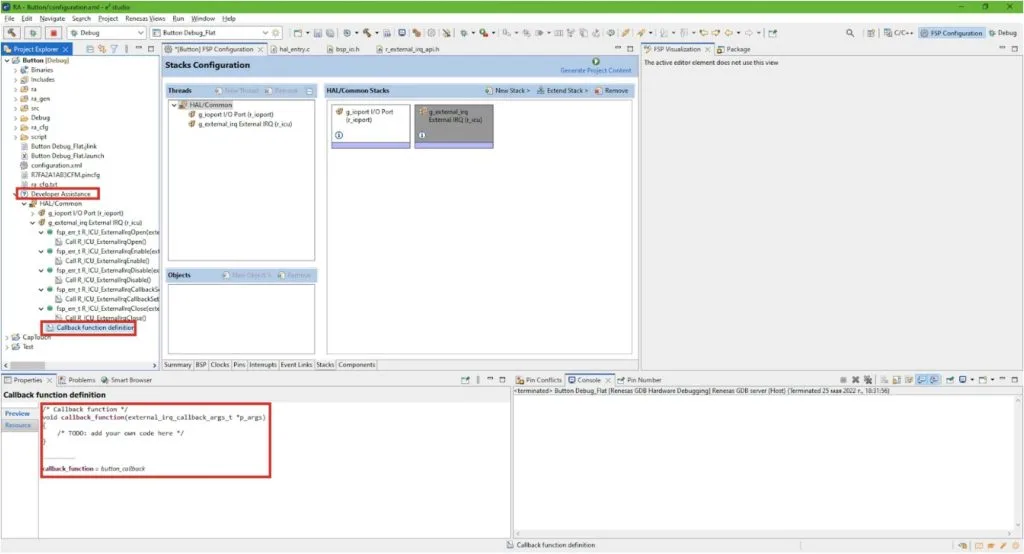Collapse the Button project node
Screen dimensions: 1024x554
pyautogui.click(x=7, y=60)
